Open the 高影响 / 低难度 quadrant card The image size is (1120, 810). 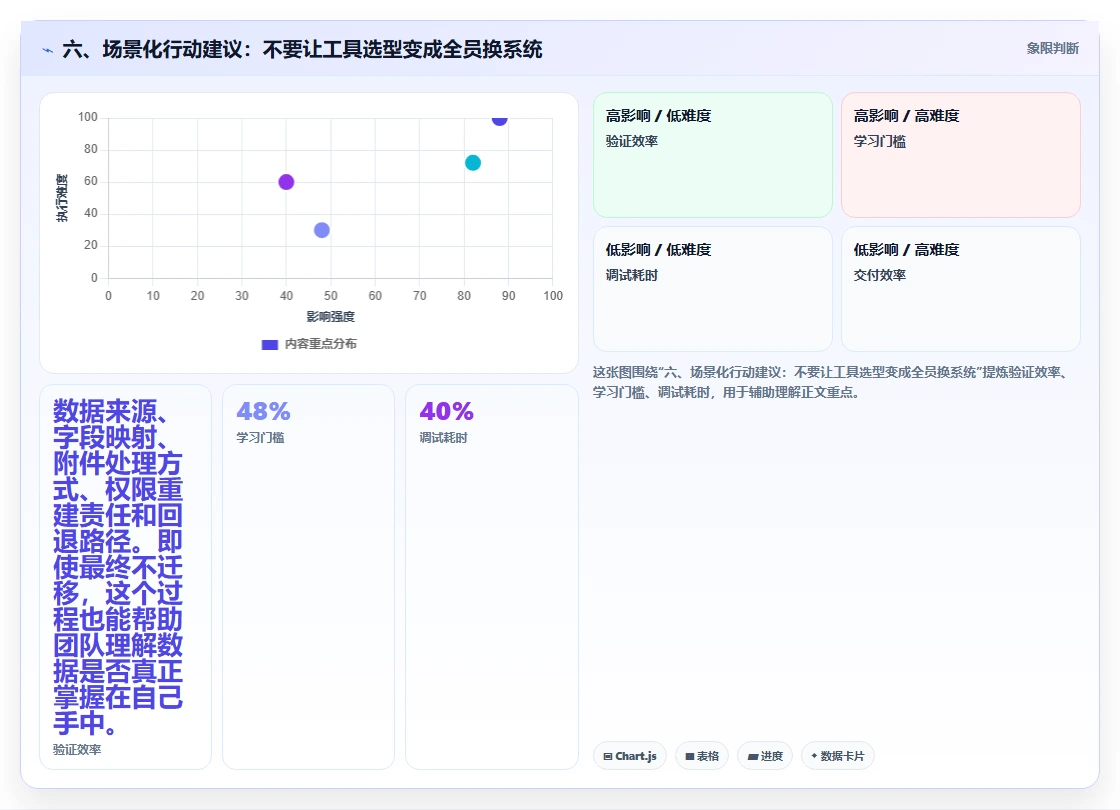712,155
